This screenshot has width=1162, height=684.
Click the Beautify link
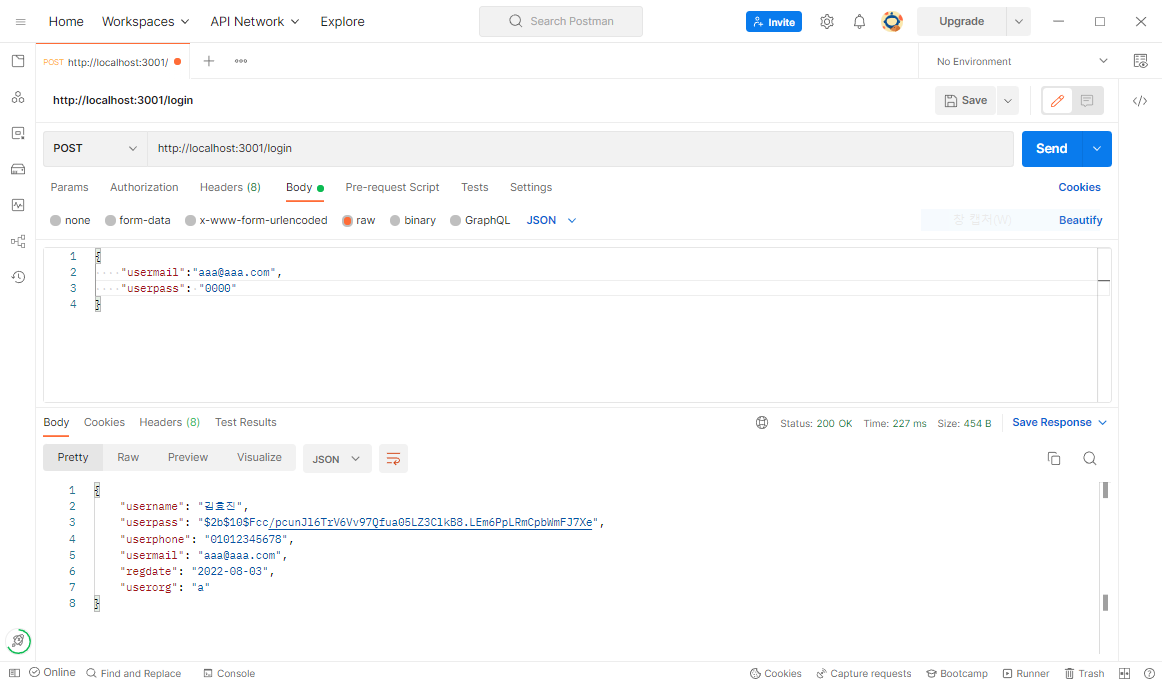pyautogui.click(x=1080, y=220)
